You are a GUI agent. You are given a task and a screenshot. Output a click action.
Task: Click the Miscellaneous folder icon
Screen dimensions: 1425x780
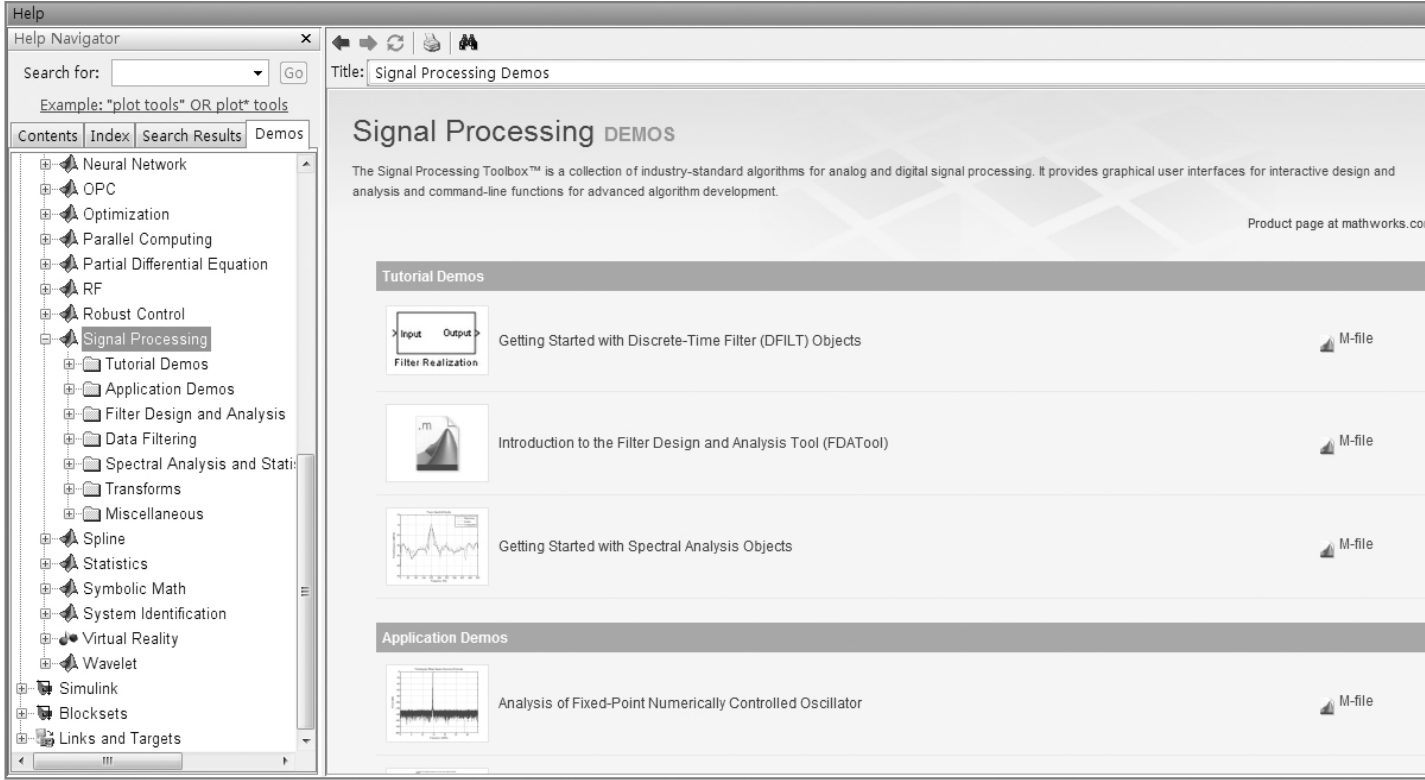92,514
